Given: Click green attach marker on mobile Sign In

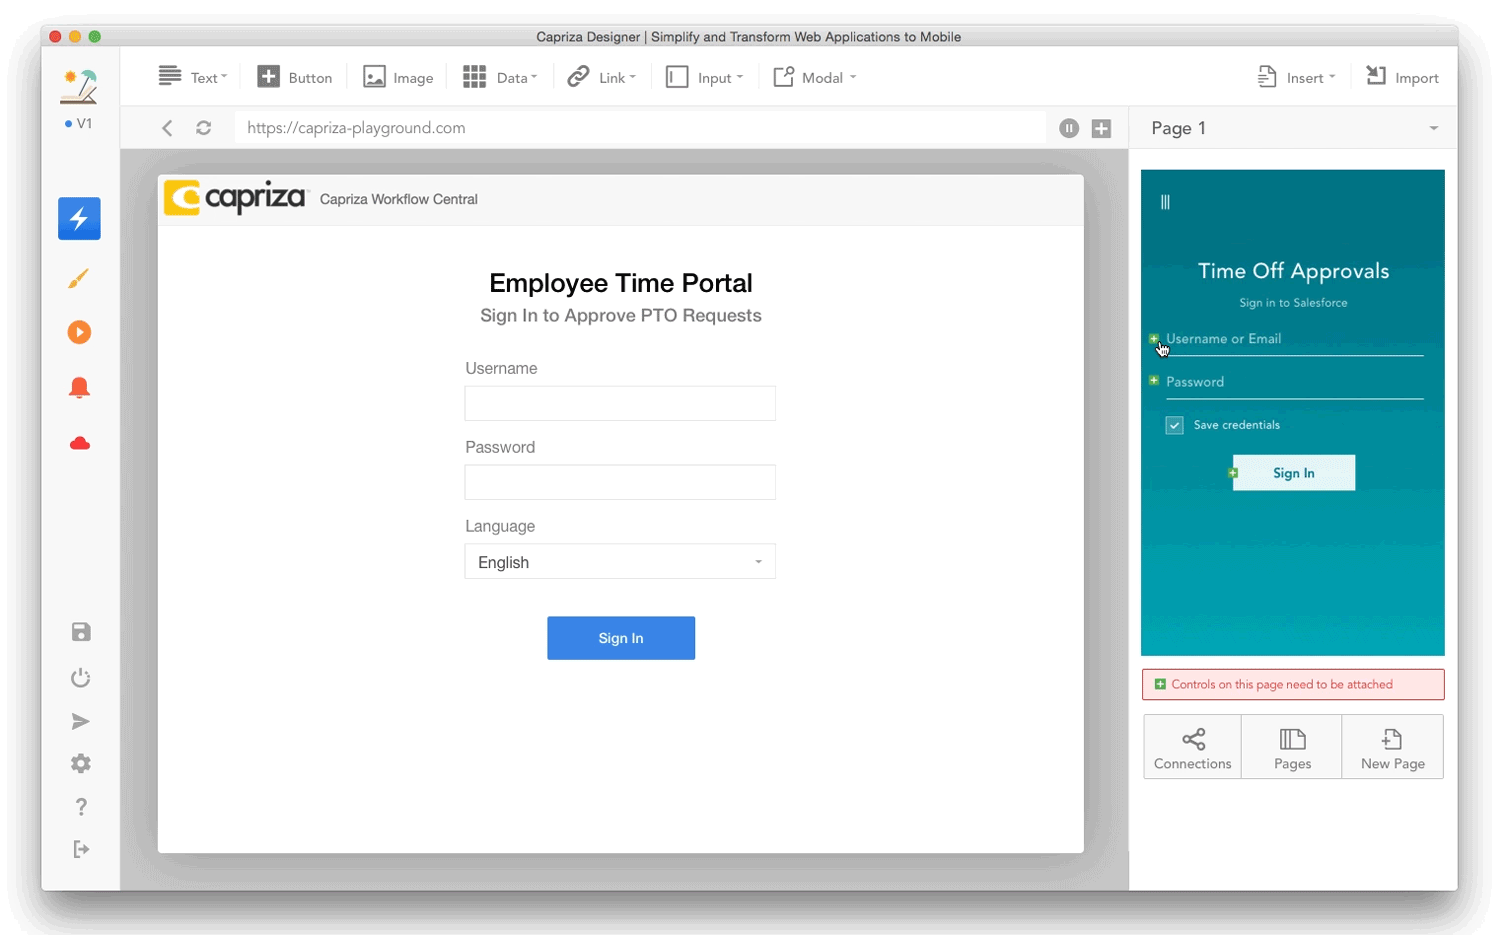Looking at the screenshot, I should [1233, 473].
